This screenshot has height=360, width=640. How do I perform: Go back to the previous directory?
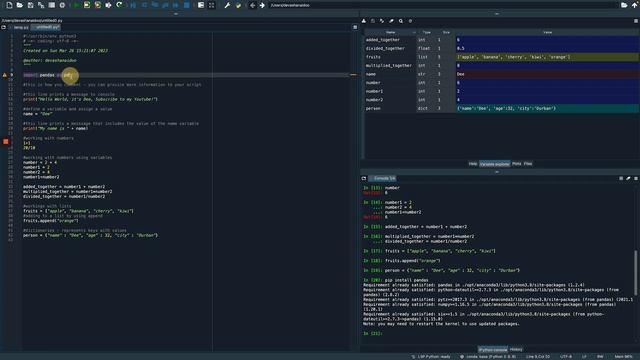pos(252,5)
